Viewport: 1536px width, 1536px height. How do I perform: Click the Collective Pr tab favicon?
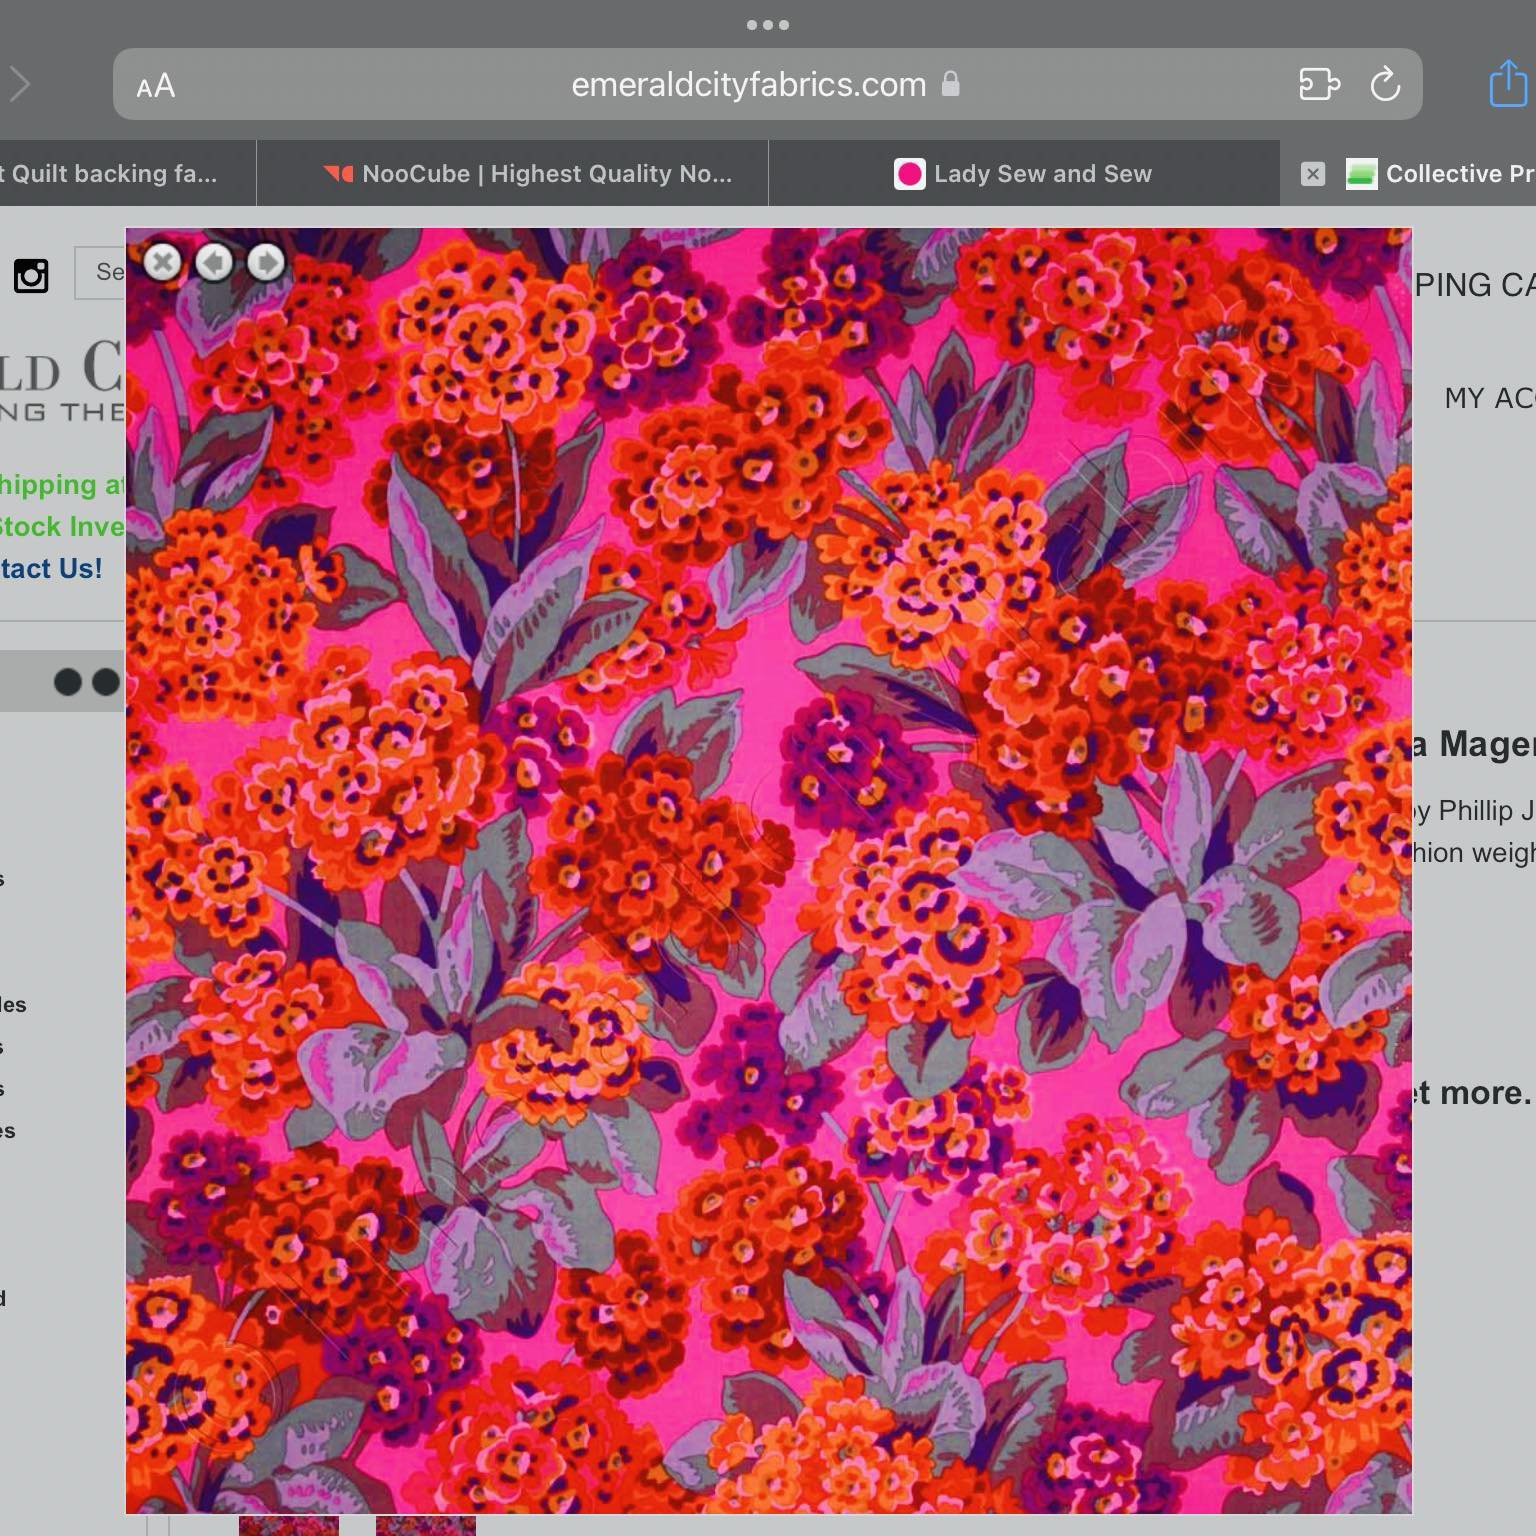1361,174
